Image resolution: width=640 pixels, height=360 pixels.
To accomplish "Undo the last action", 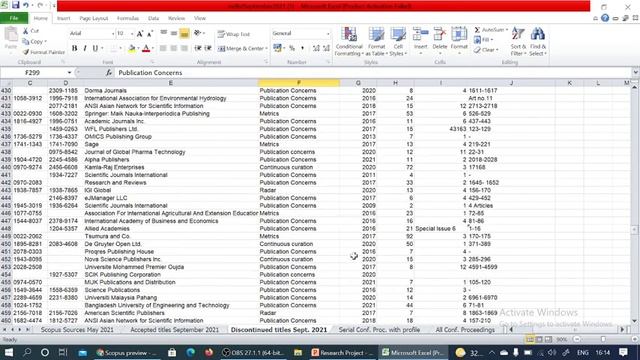I will tap(26, 5).
